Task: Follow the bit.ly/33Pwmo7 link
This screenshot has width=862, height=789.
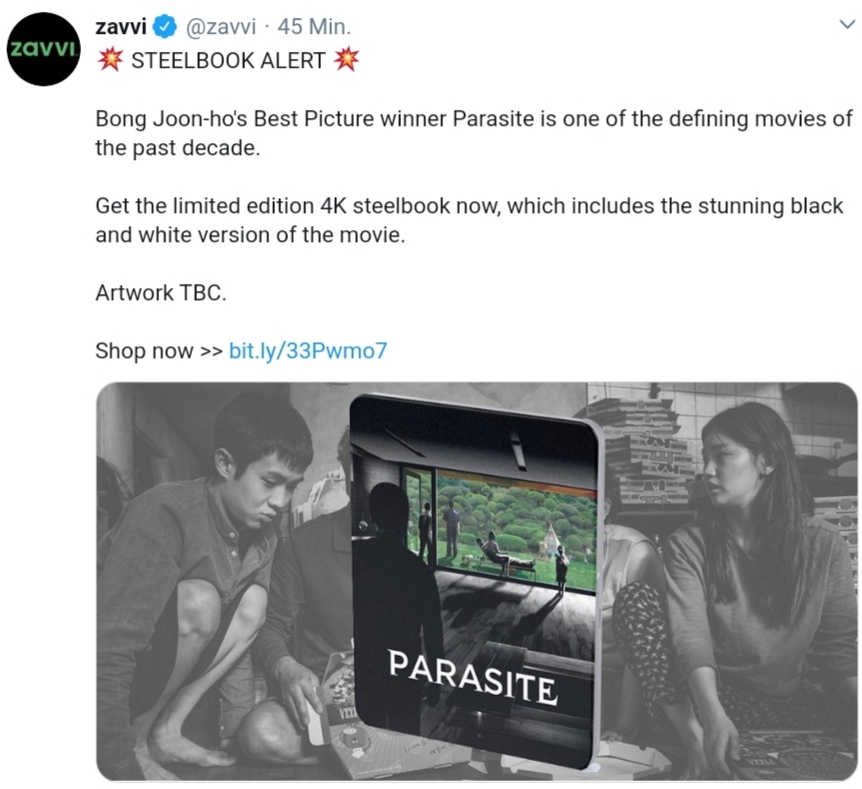Action: click(308, 350)
